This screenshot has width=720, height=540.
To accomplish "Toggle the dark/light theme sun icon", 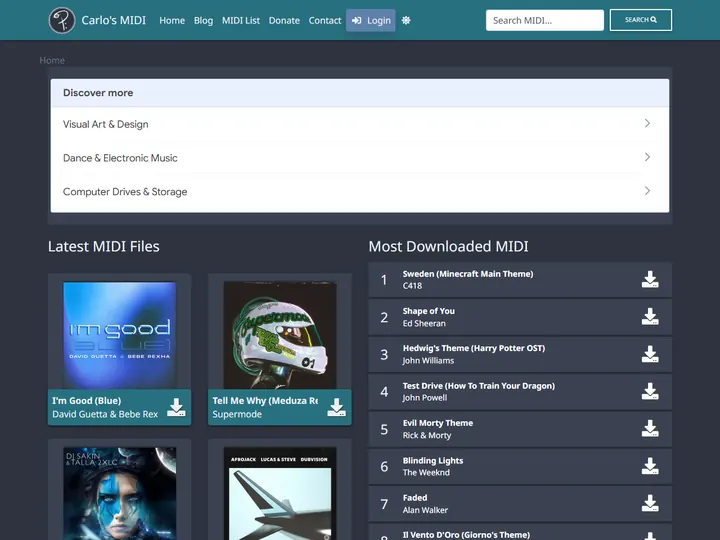I will (x=406, y=20).
